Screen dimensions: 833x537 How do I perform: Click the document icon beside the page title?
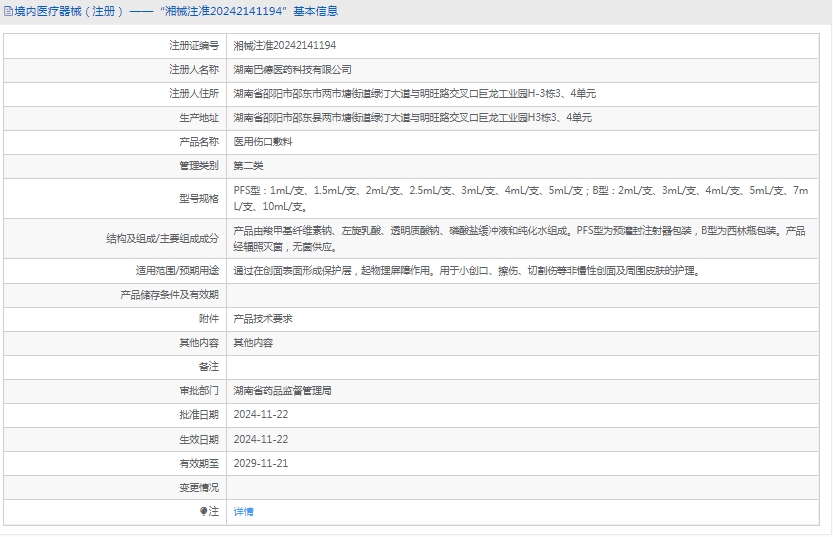click(x=8, y=12)
